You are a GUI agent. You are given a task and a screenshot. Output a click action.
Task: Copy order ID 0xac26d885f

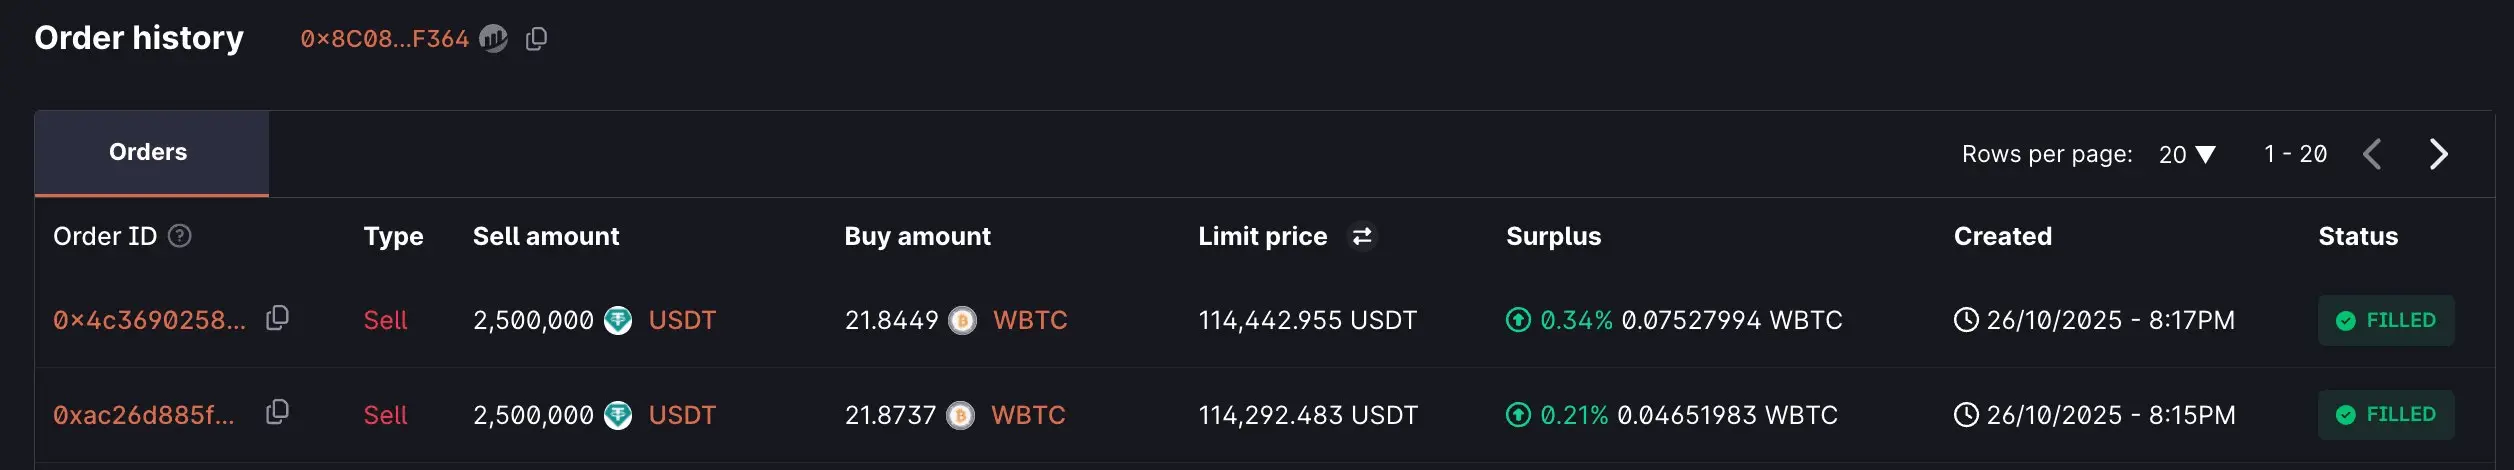pyautogui.click(x=277, y=412)
